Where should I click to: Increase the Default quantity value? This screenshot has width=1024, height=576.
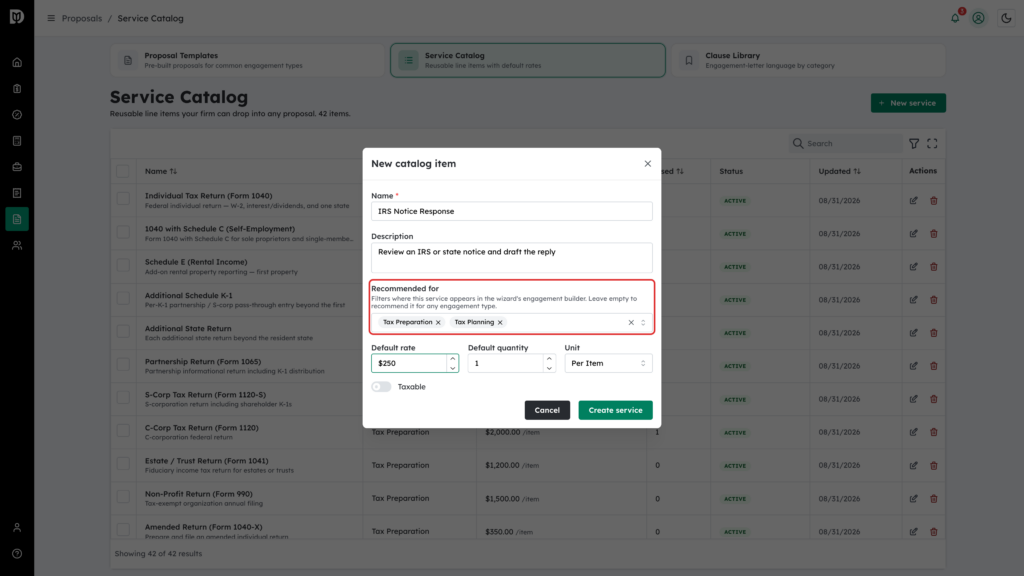pyautogui.click(x=549, y=359)
